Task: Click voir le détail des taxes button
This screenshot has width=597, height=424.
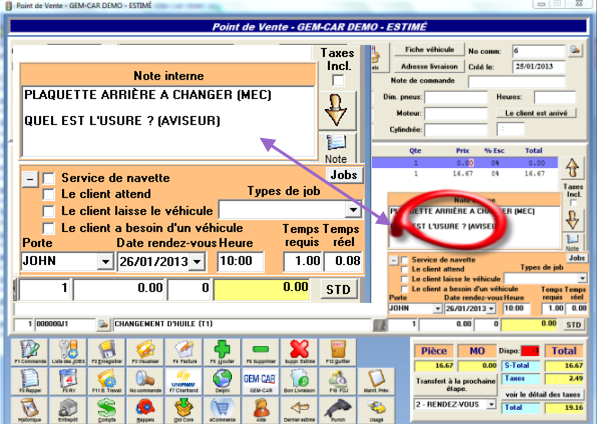Action: (x=543, y=395)
